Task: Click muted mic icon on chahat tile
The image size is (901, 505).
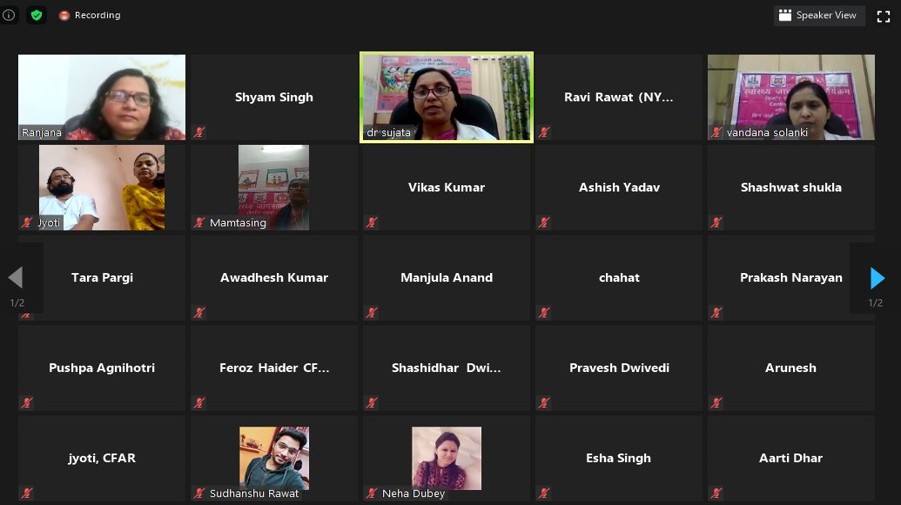Action: pos(544,313)
